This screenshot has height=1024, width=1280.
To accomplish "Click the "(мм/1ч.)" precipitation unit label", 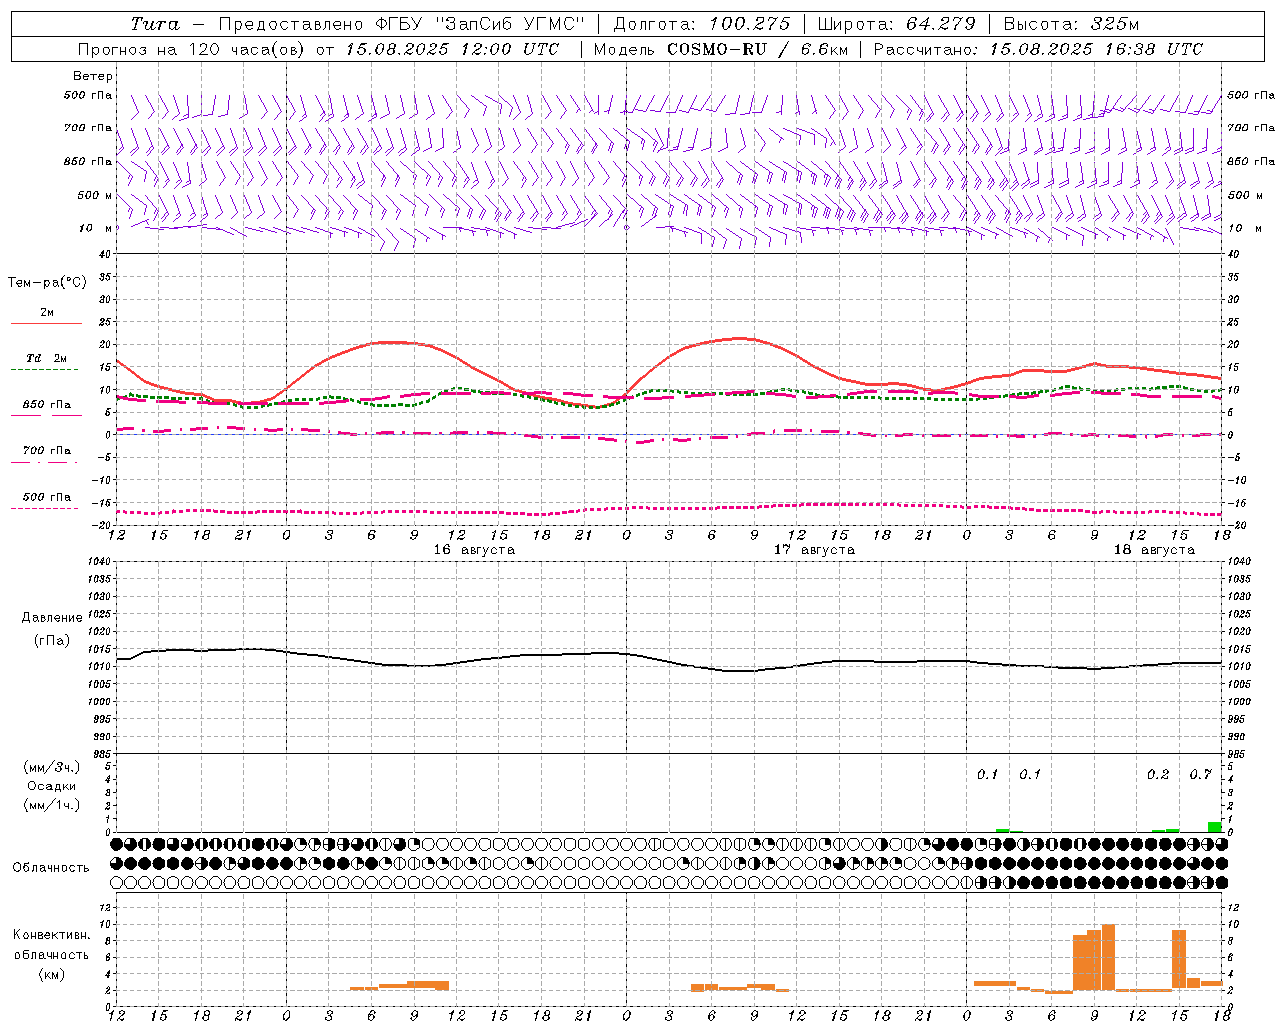I will tap(51, 805).
